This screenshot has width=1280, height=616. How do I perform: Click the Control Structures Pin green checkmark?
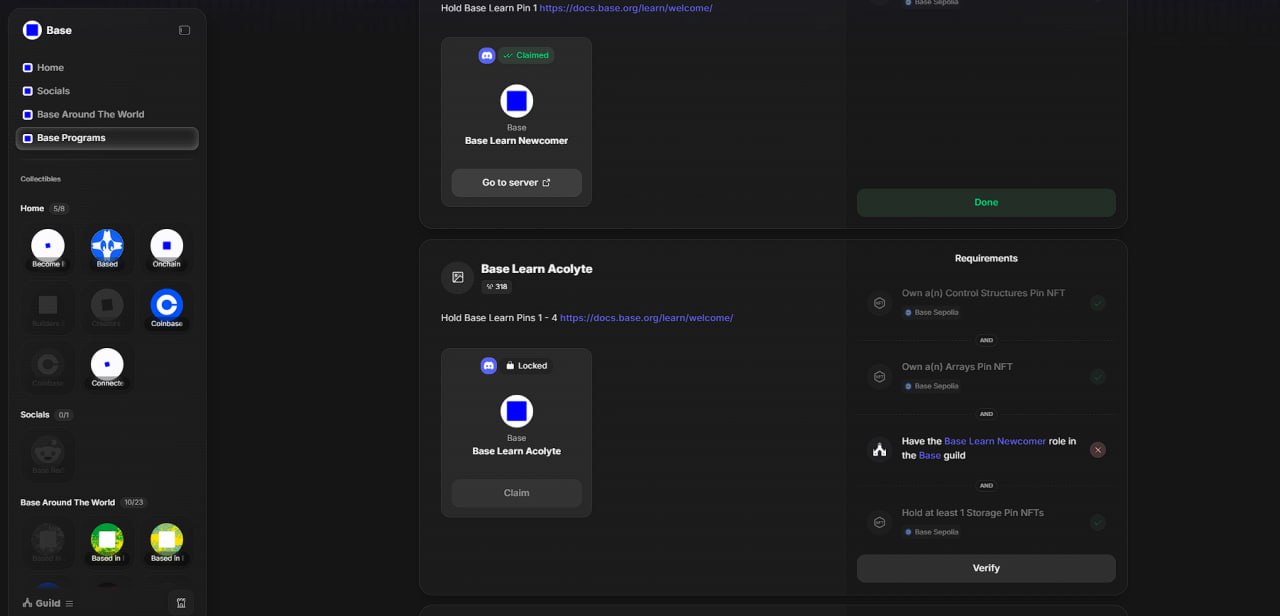1097,303
